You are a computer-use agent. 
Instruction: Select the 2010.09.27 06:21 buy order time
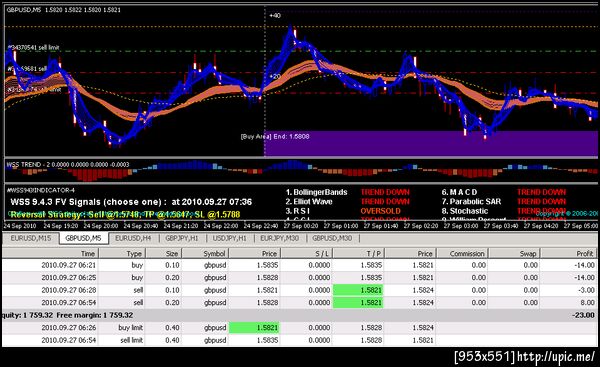(68, 265)
